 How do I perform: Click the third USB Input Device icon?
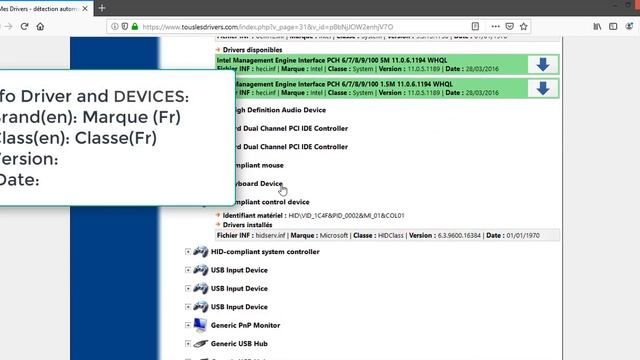pos(200,307)
